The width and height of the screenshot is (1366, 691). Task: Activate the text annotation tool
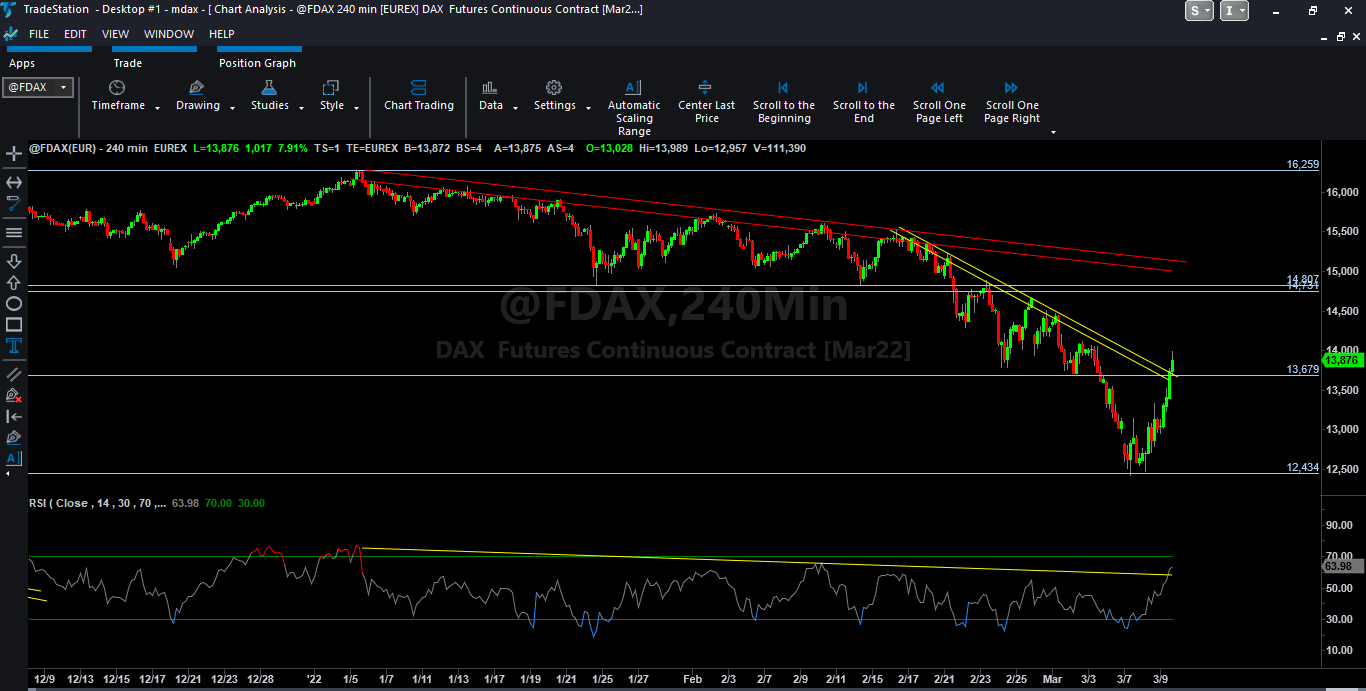tap(14, 346)
